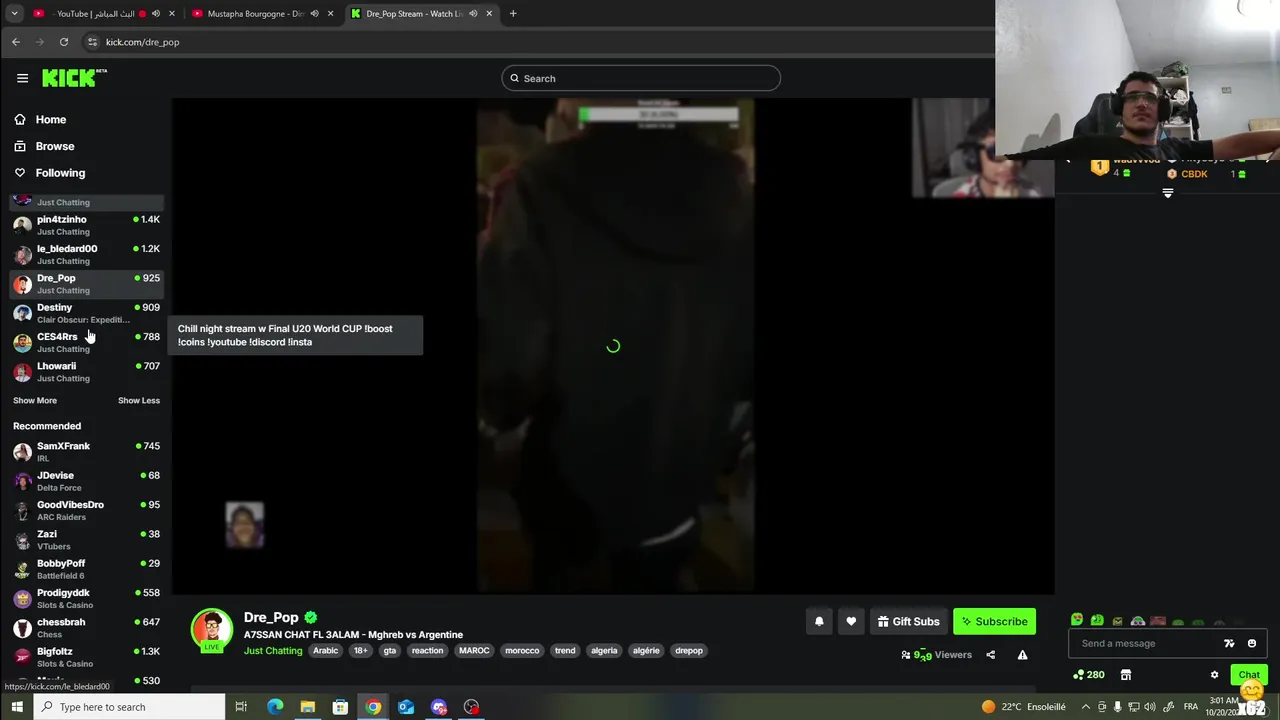The image size is (1280, 720).
Task: Reload the kick.com page
Action: [63, 42]
